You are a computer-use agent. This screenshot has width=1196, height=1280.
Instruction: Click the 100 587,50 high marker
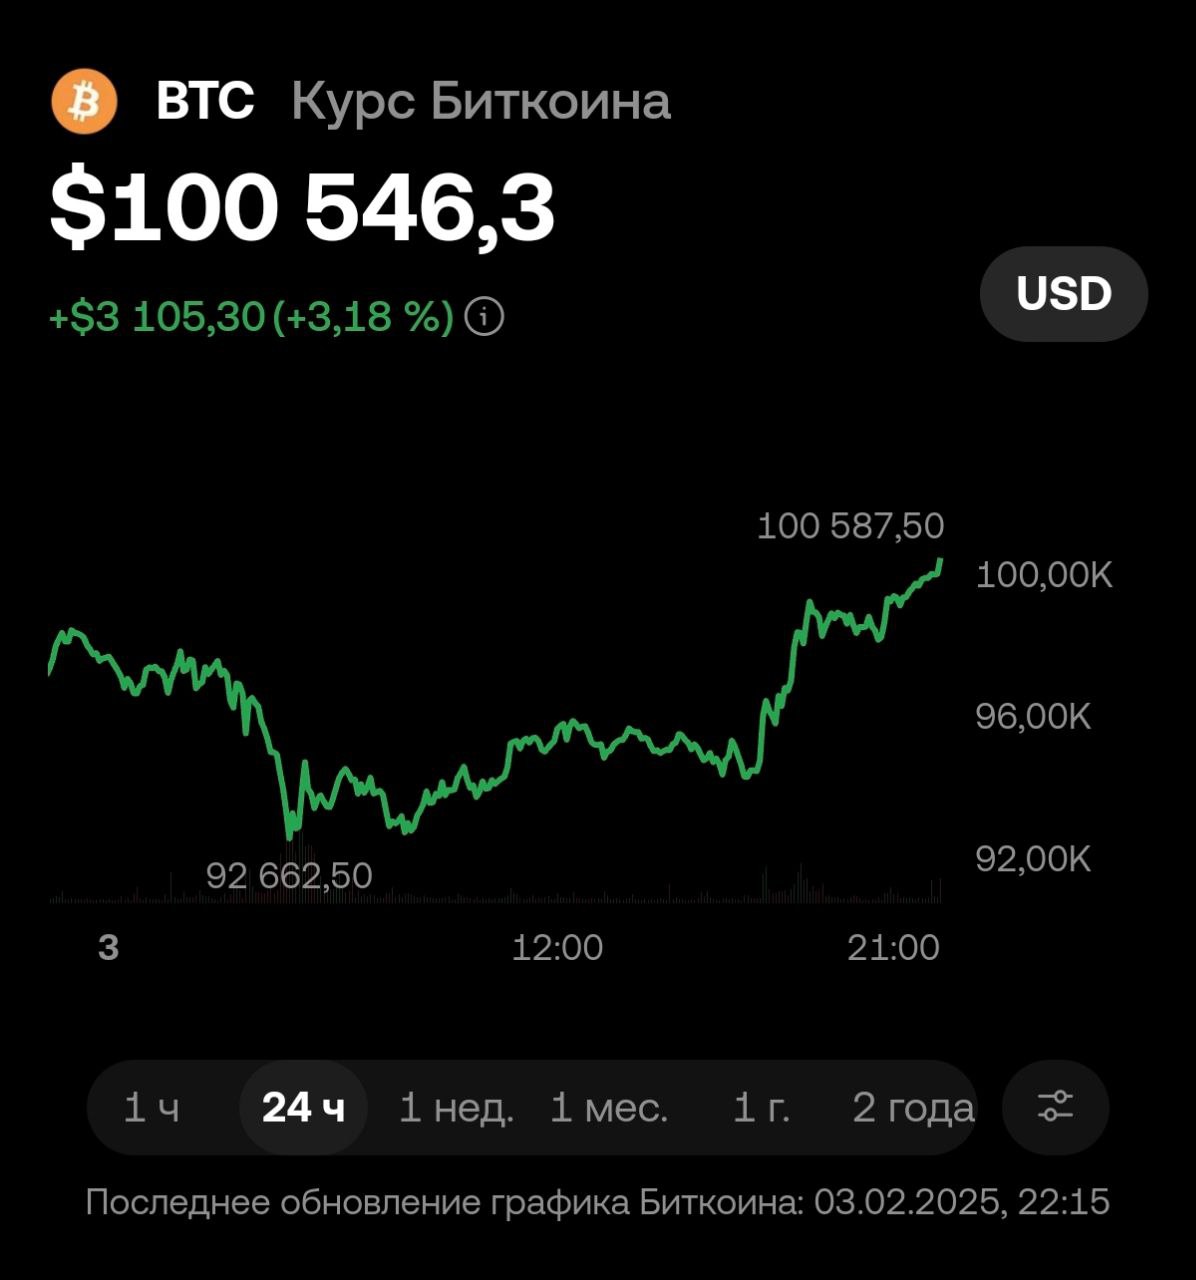(850, 526)
